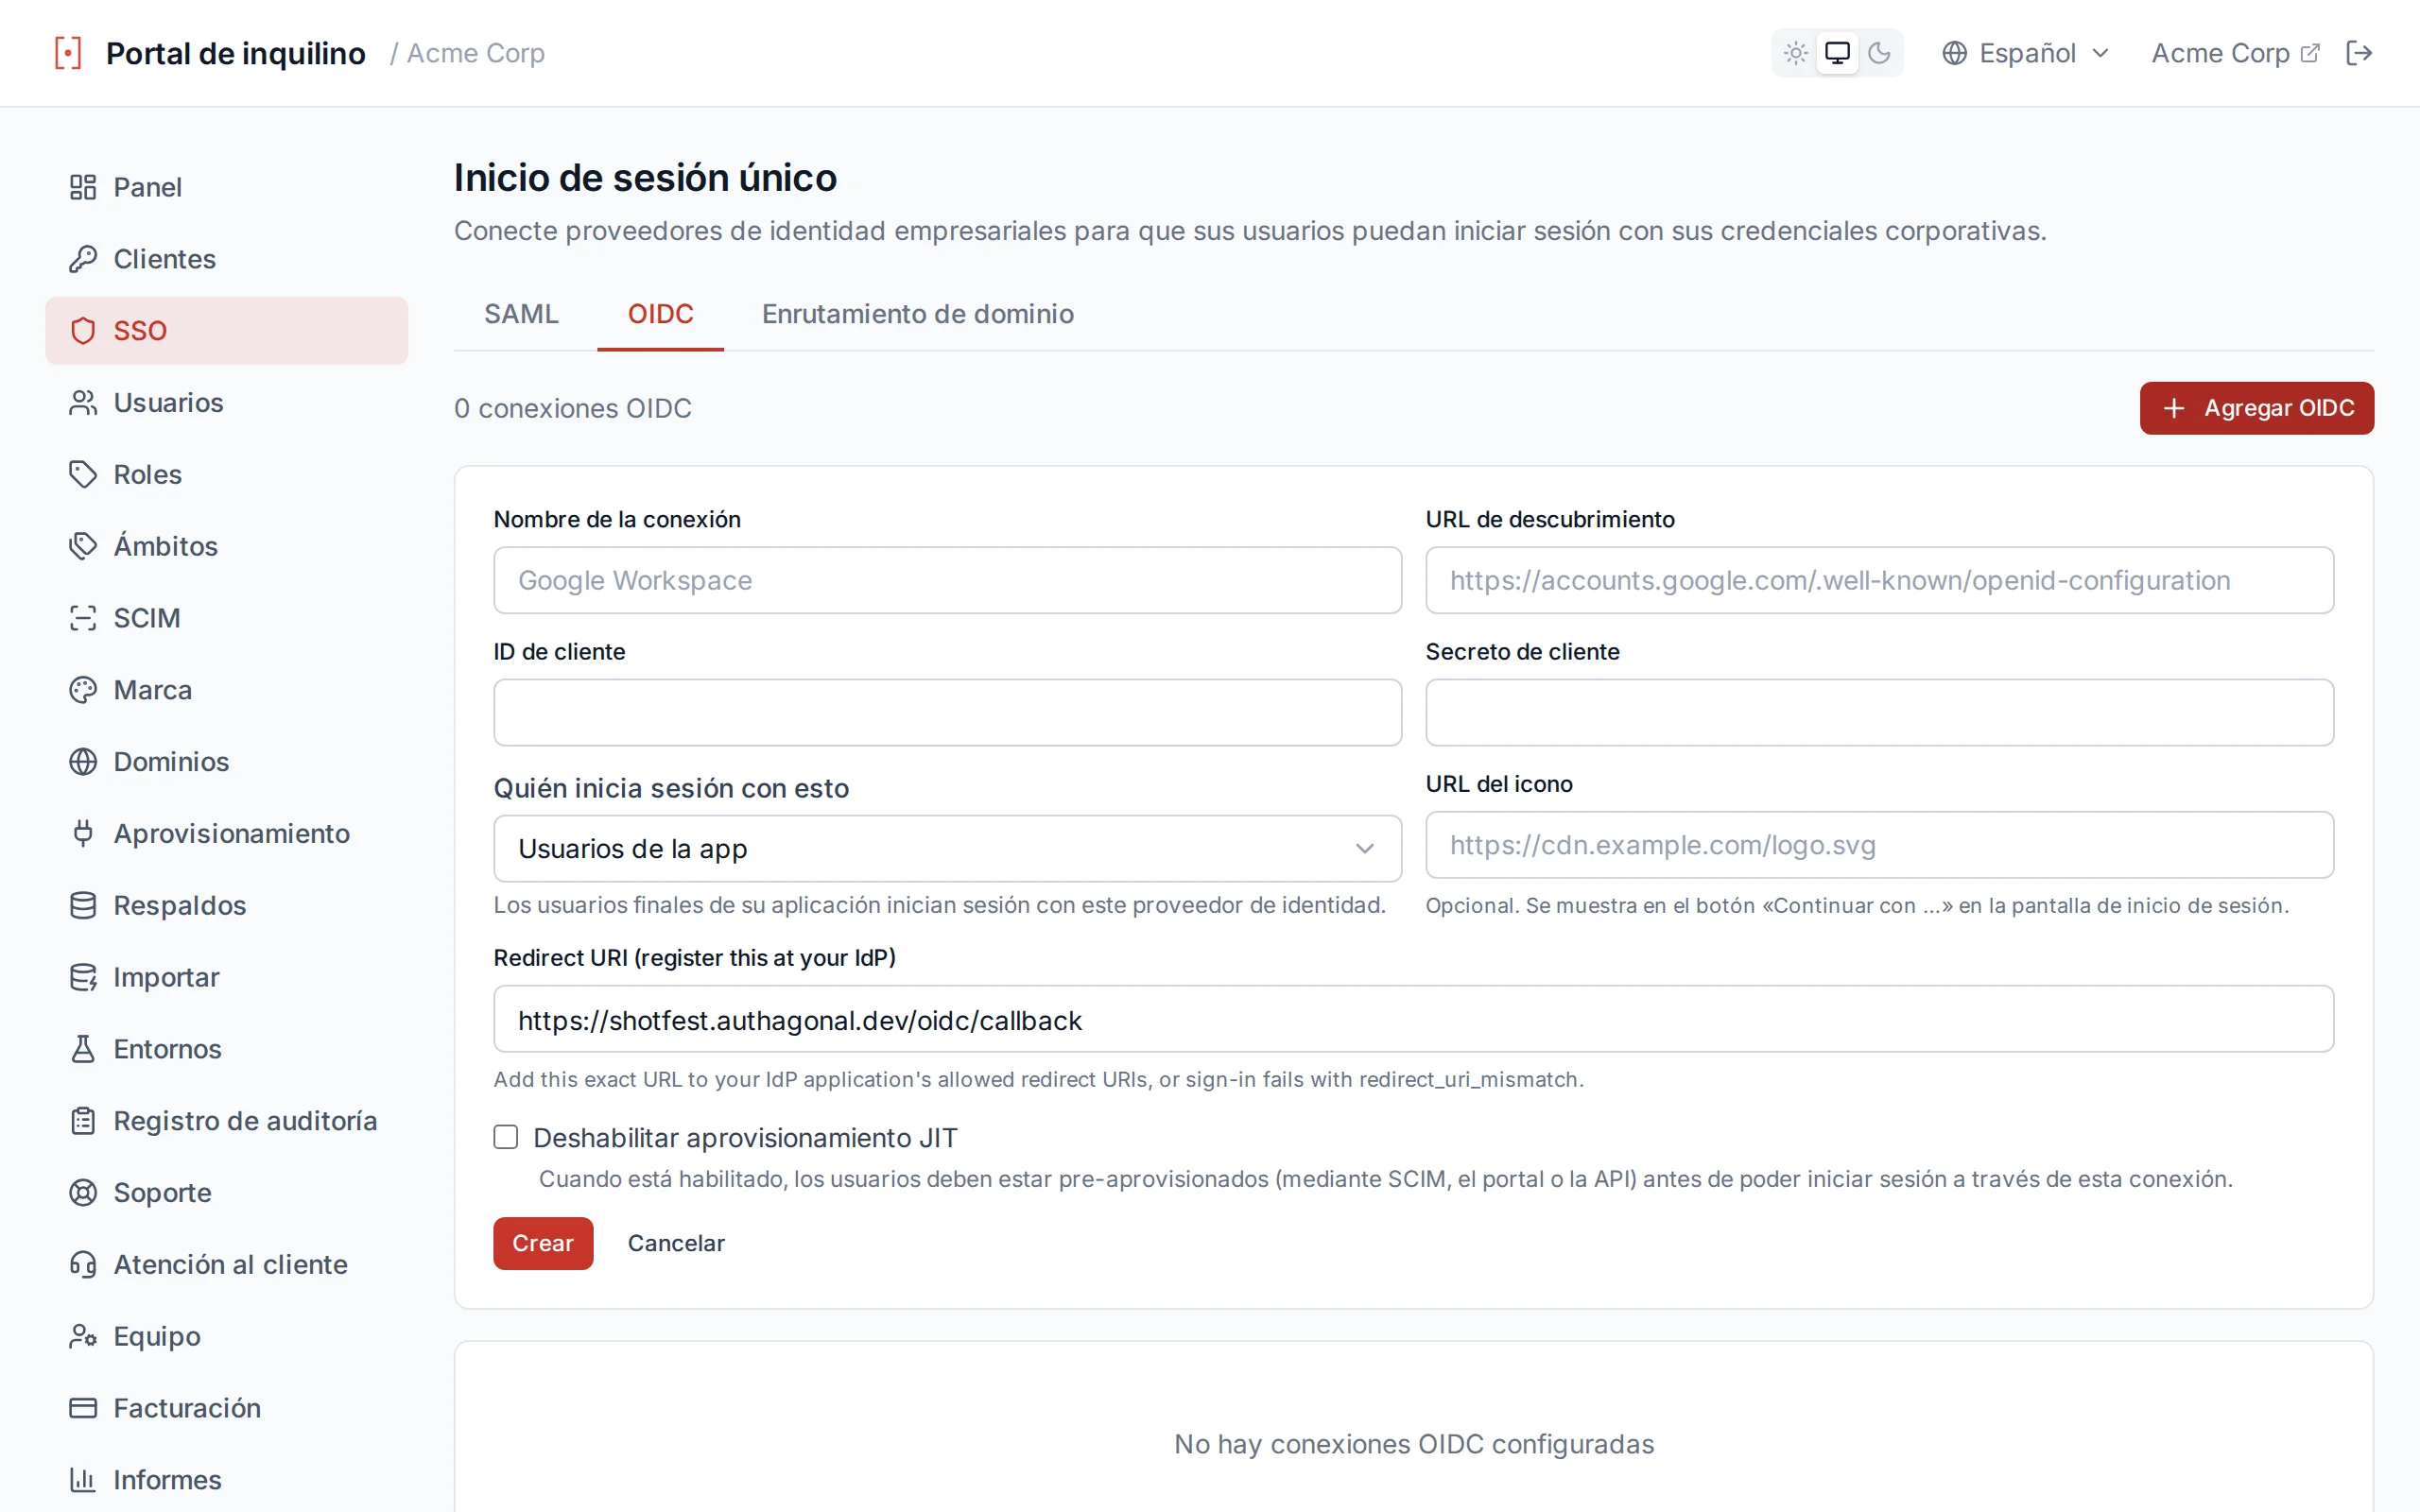
Task: Open Clientes in the sidebar
Action: (x=227, y=259)
